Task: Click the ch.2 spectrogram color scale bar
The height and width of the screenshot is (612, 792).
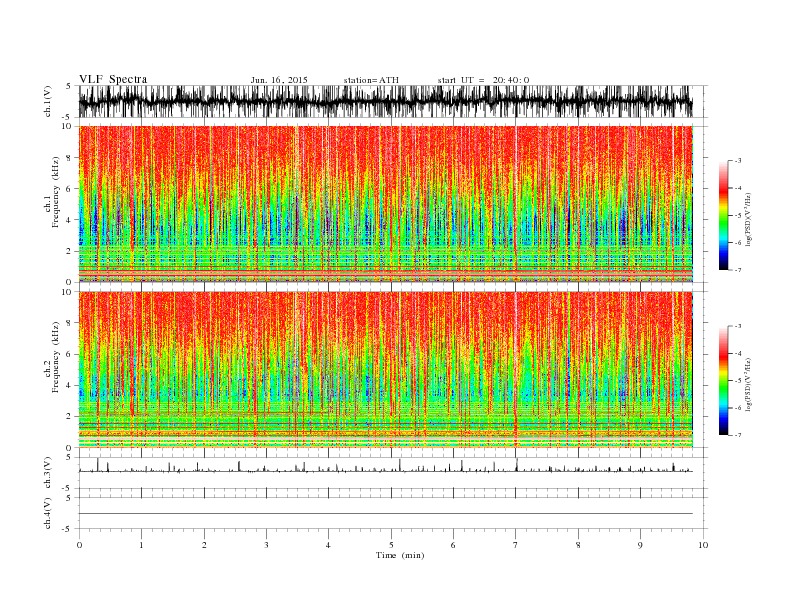Action: click(x=723, y=380)
